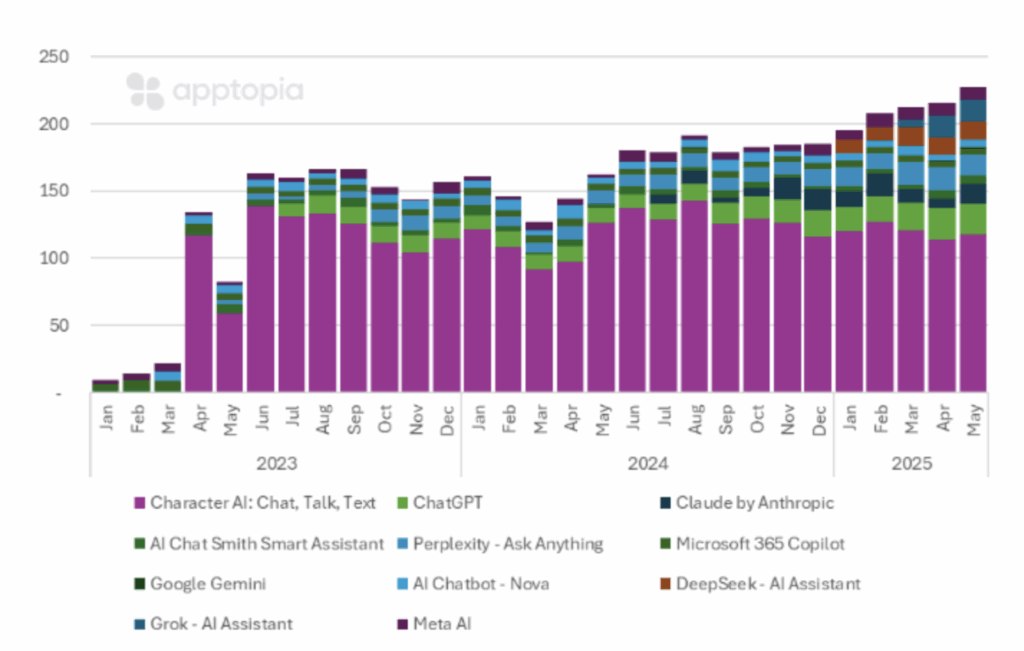Screen dimensions: 1024x651
Task: Select the 'Grok - AI Assistant' legend label
Action: click(221, 624)
